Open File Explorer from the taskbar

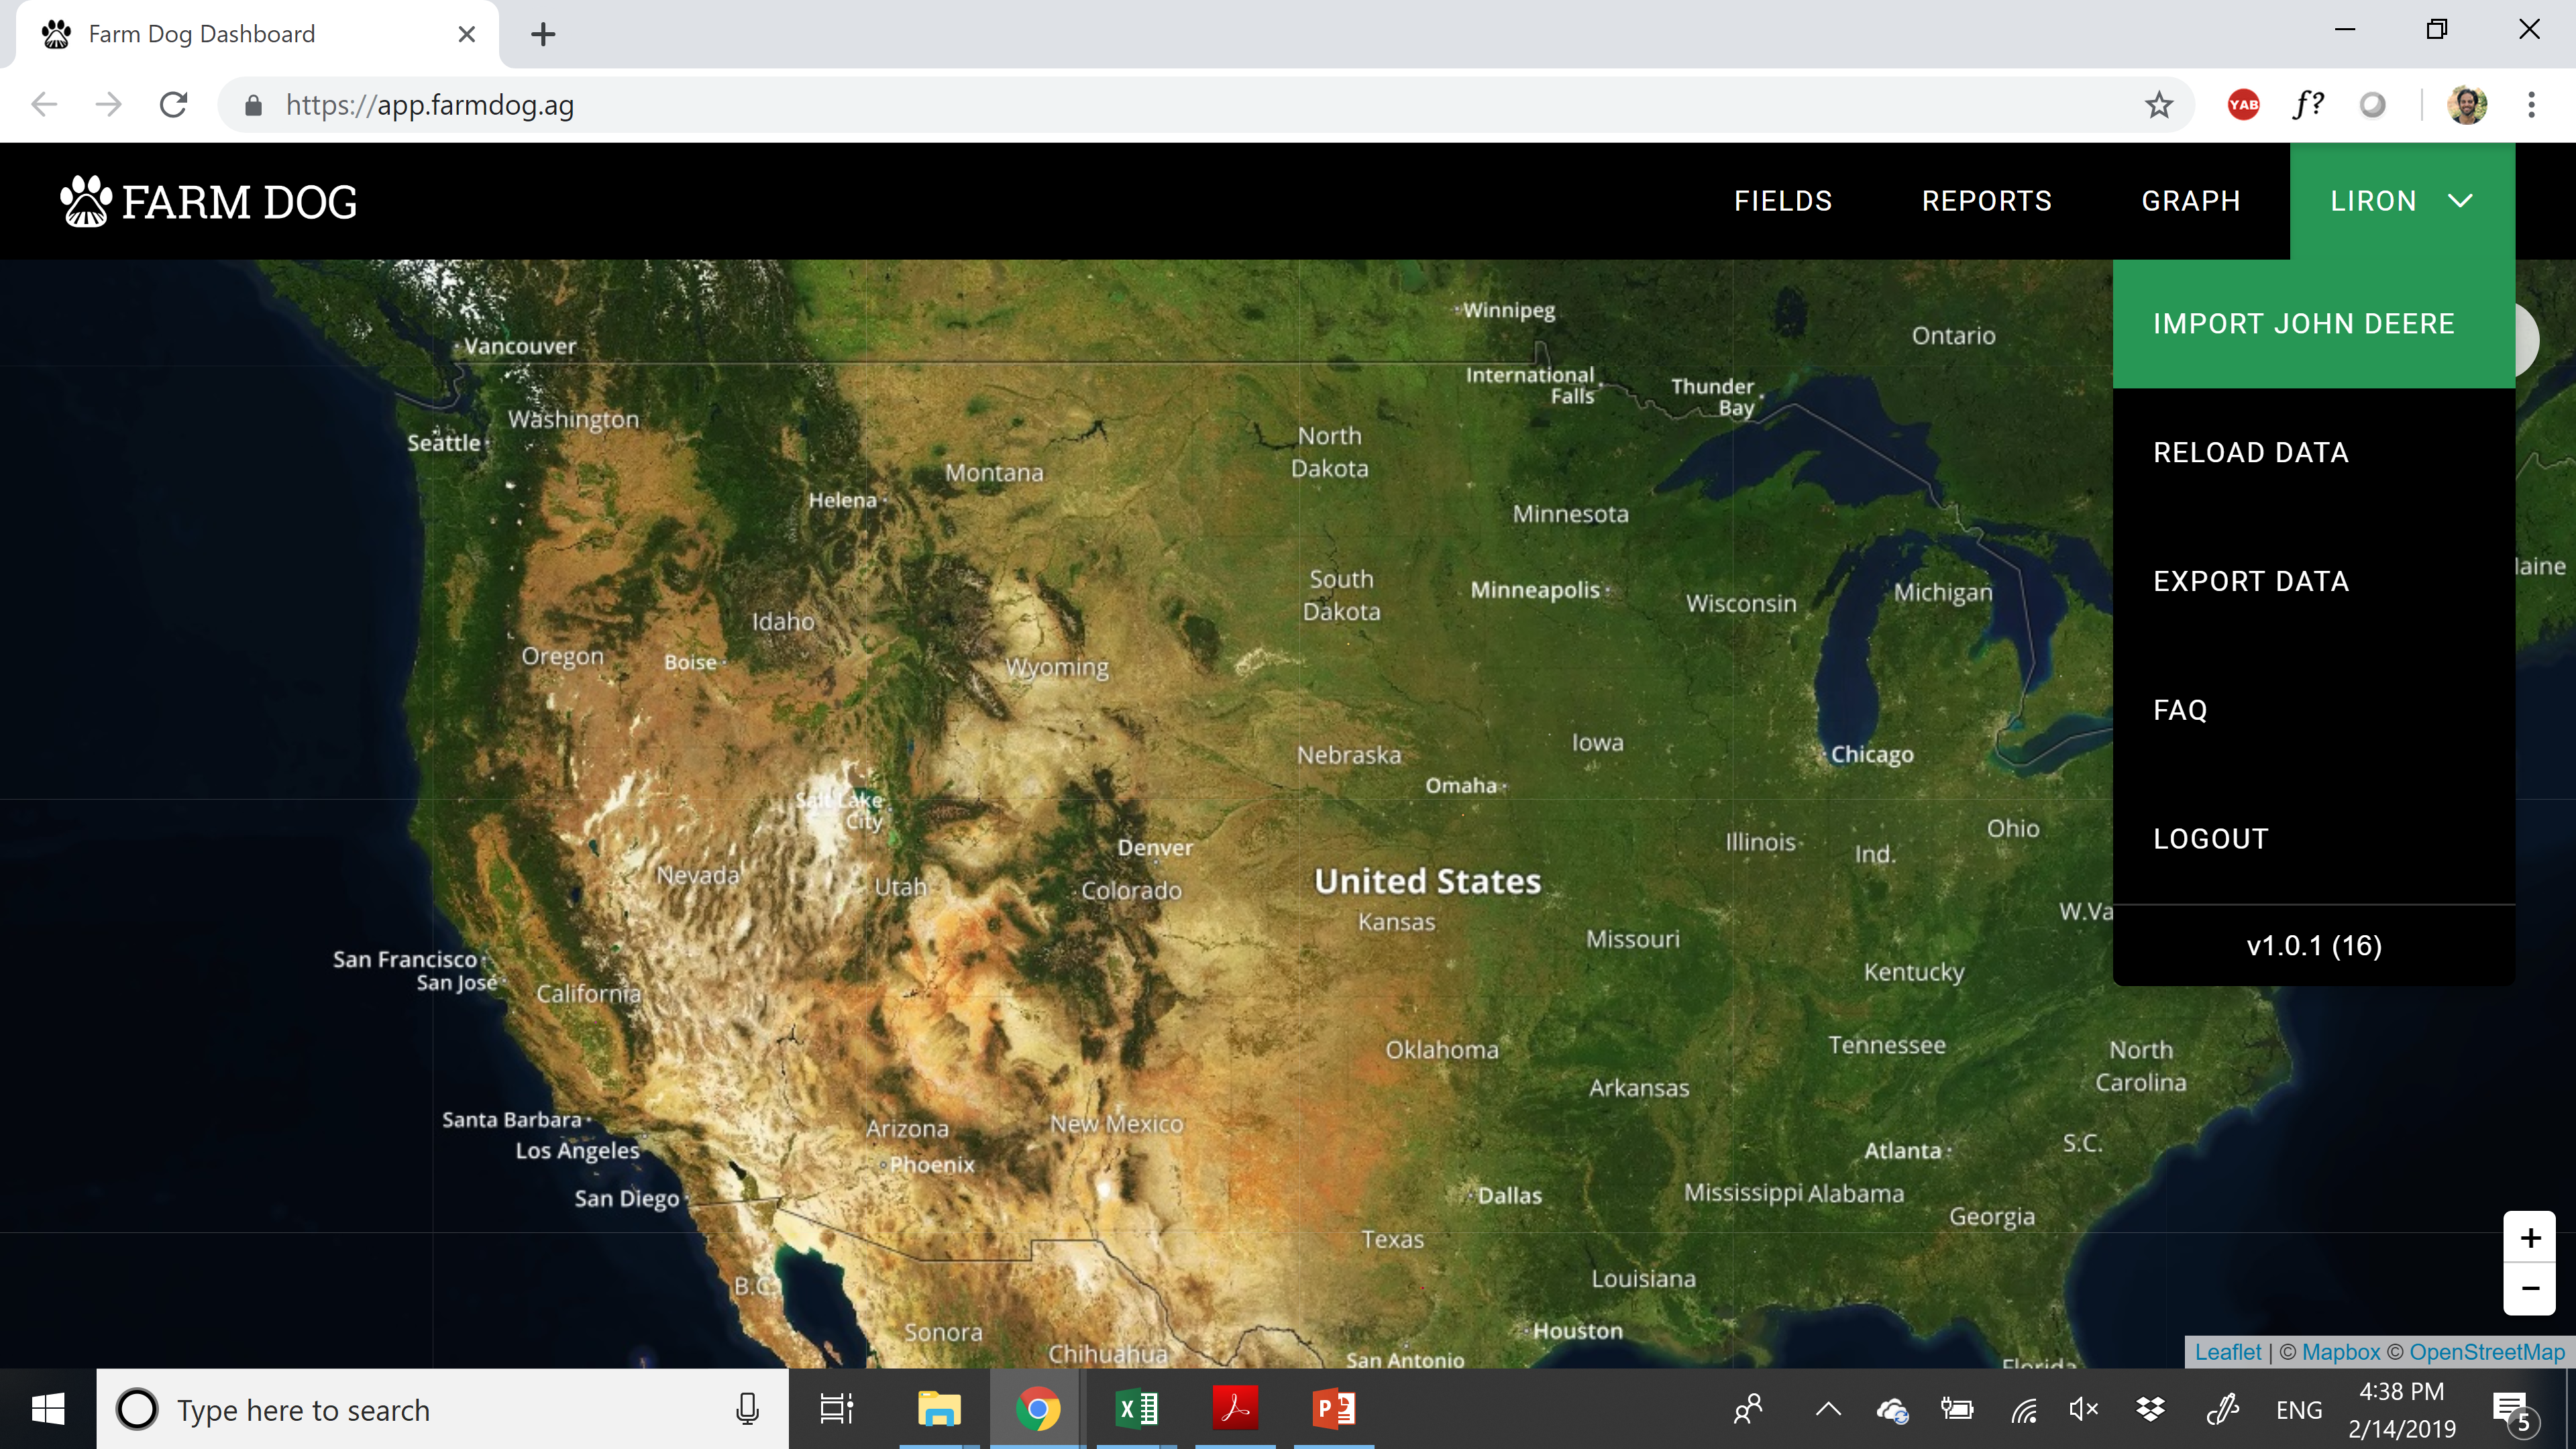point(939,1409)
